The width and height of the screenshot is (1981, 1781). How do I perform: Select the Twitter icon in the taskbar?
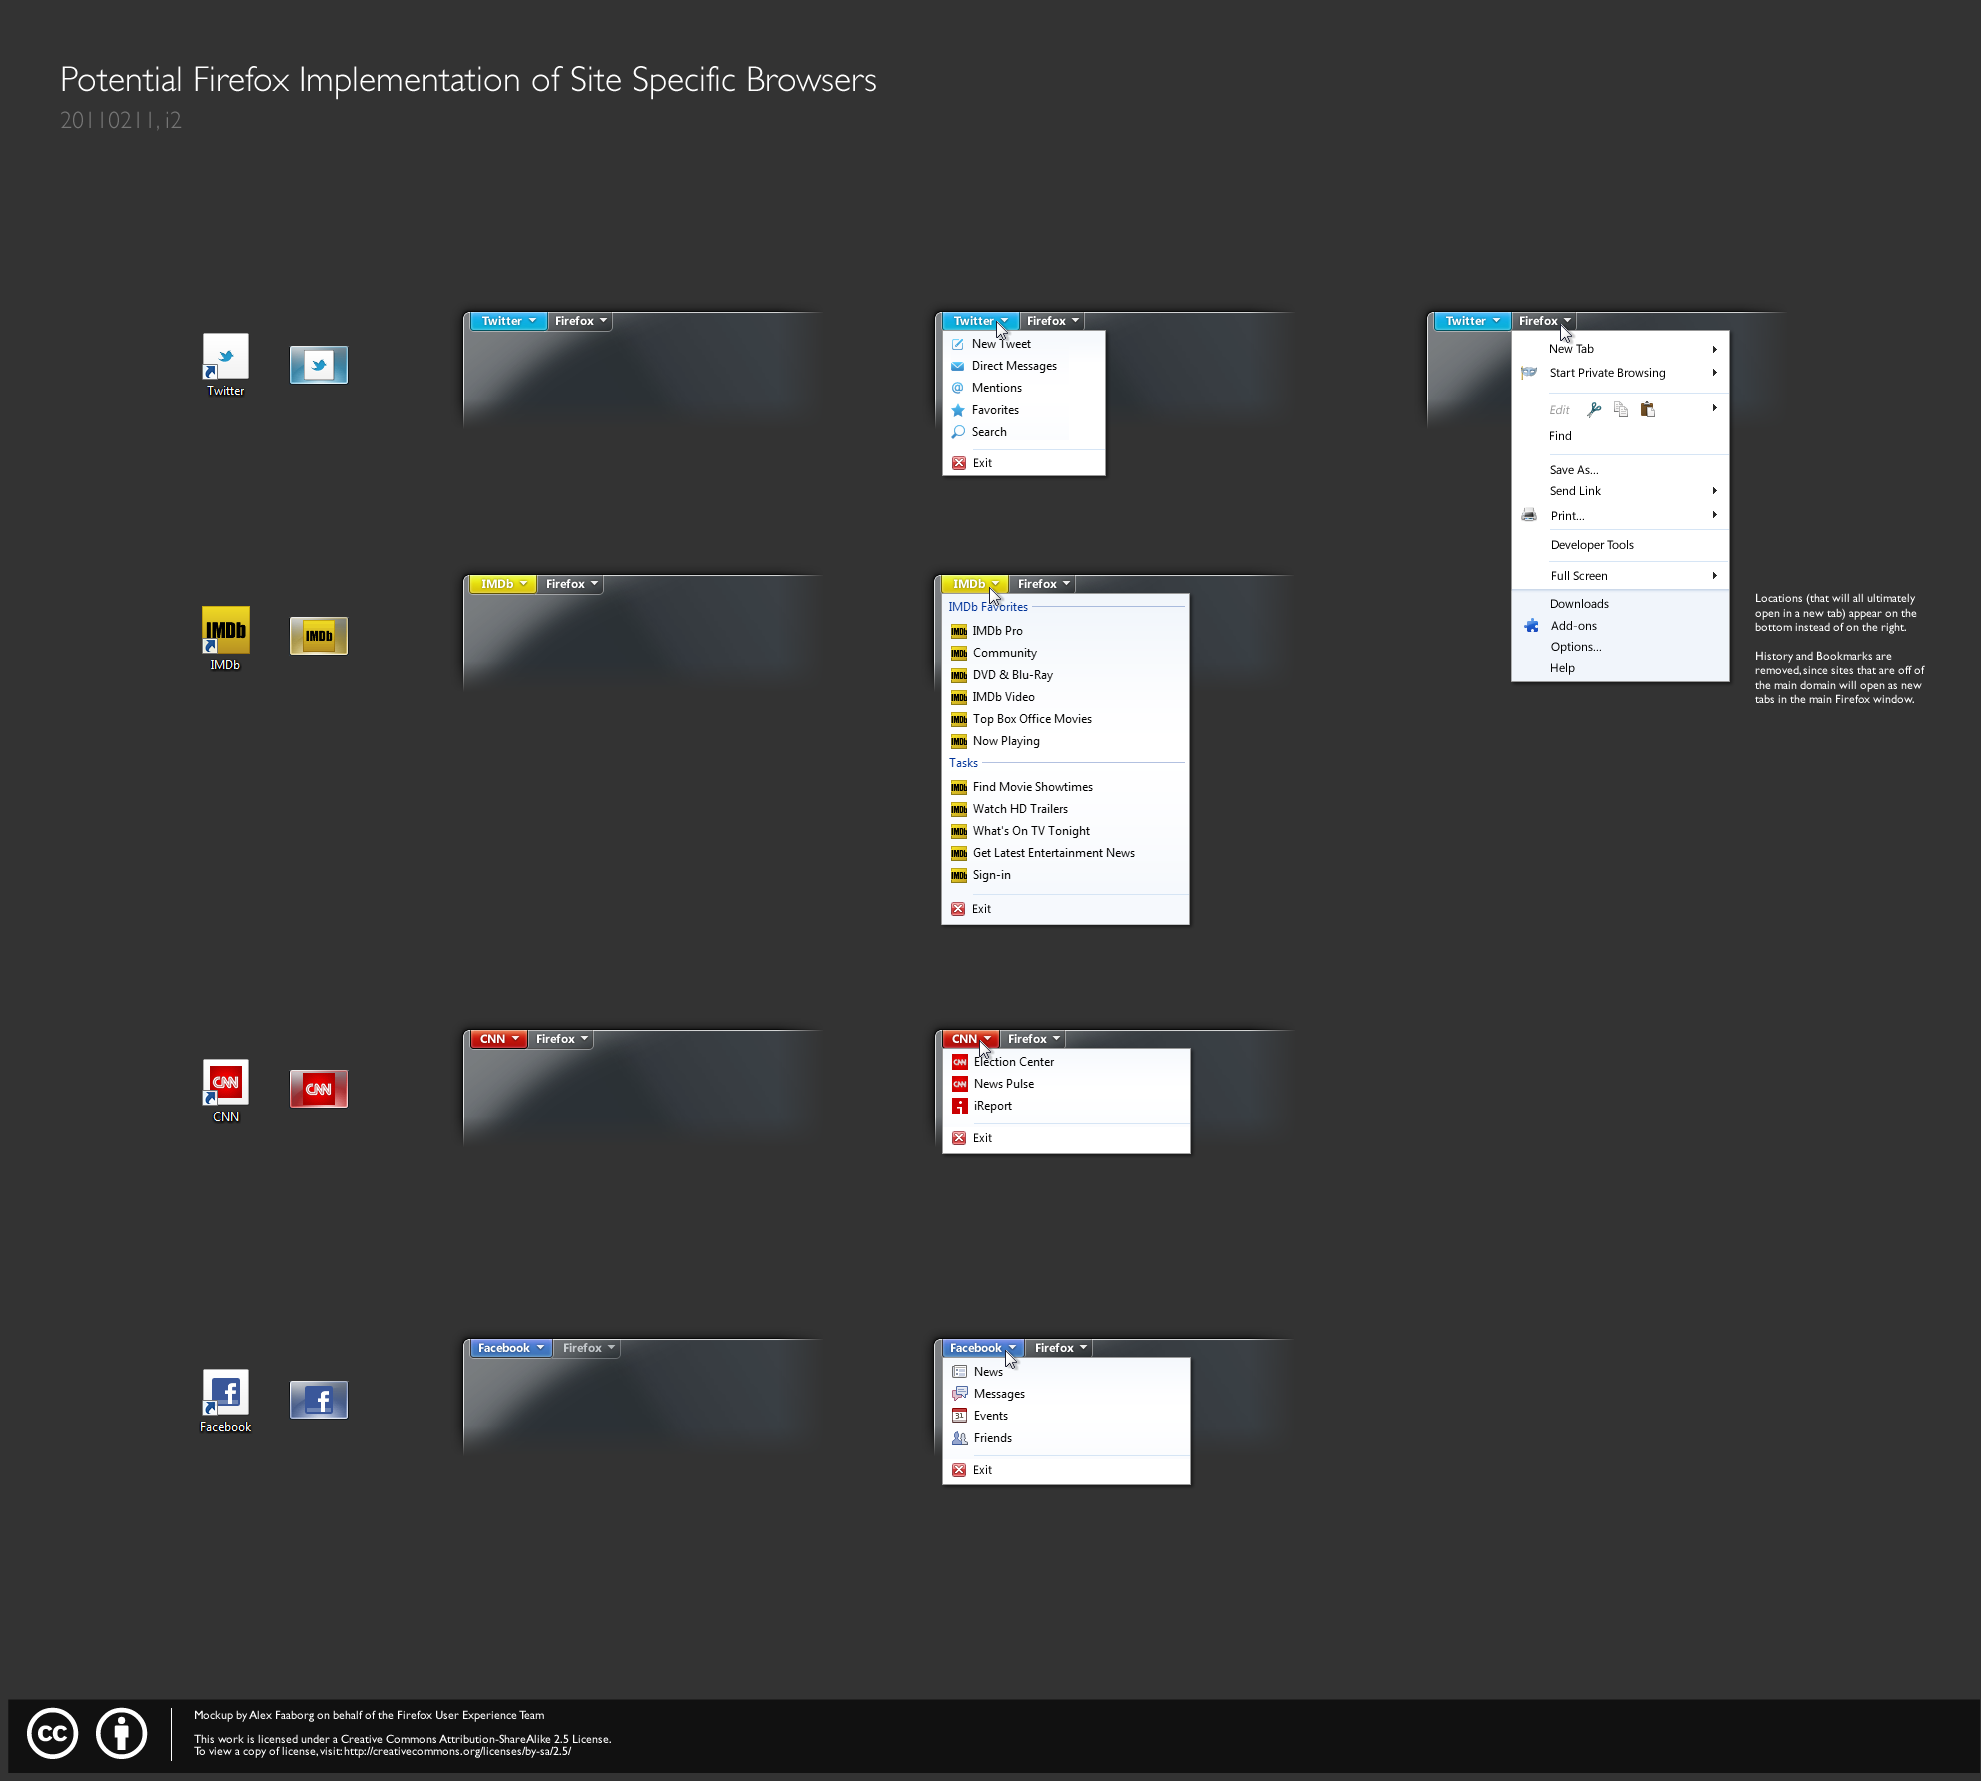(x=318, y=365)
